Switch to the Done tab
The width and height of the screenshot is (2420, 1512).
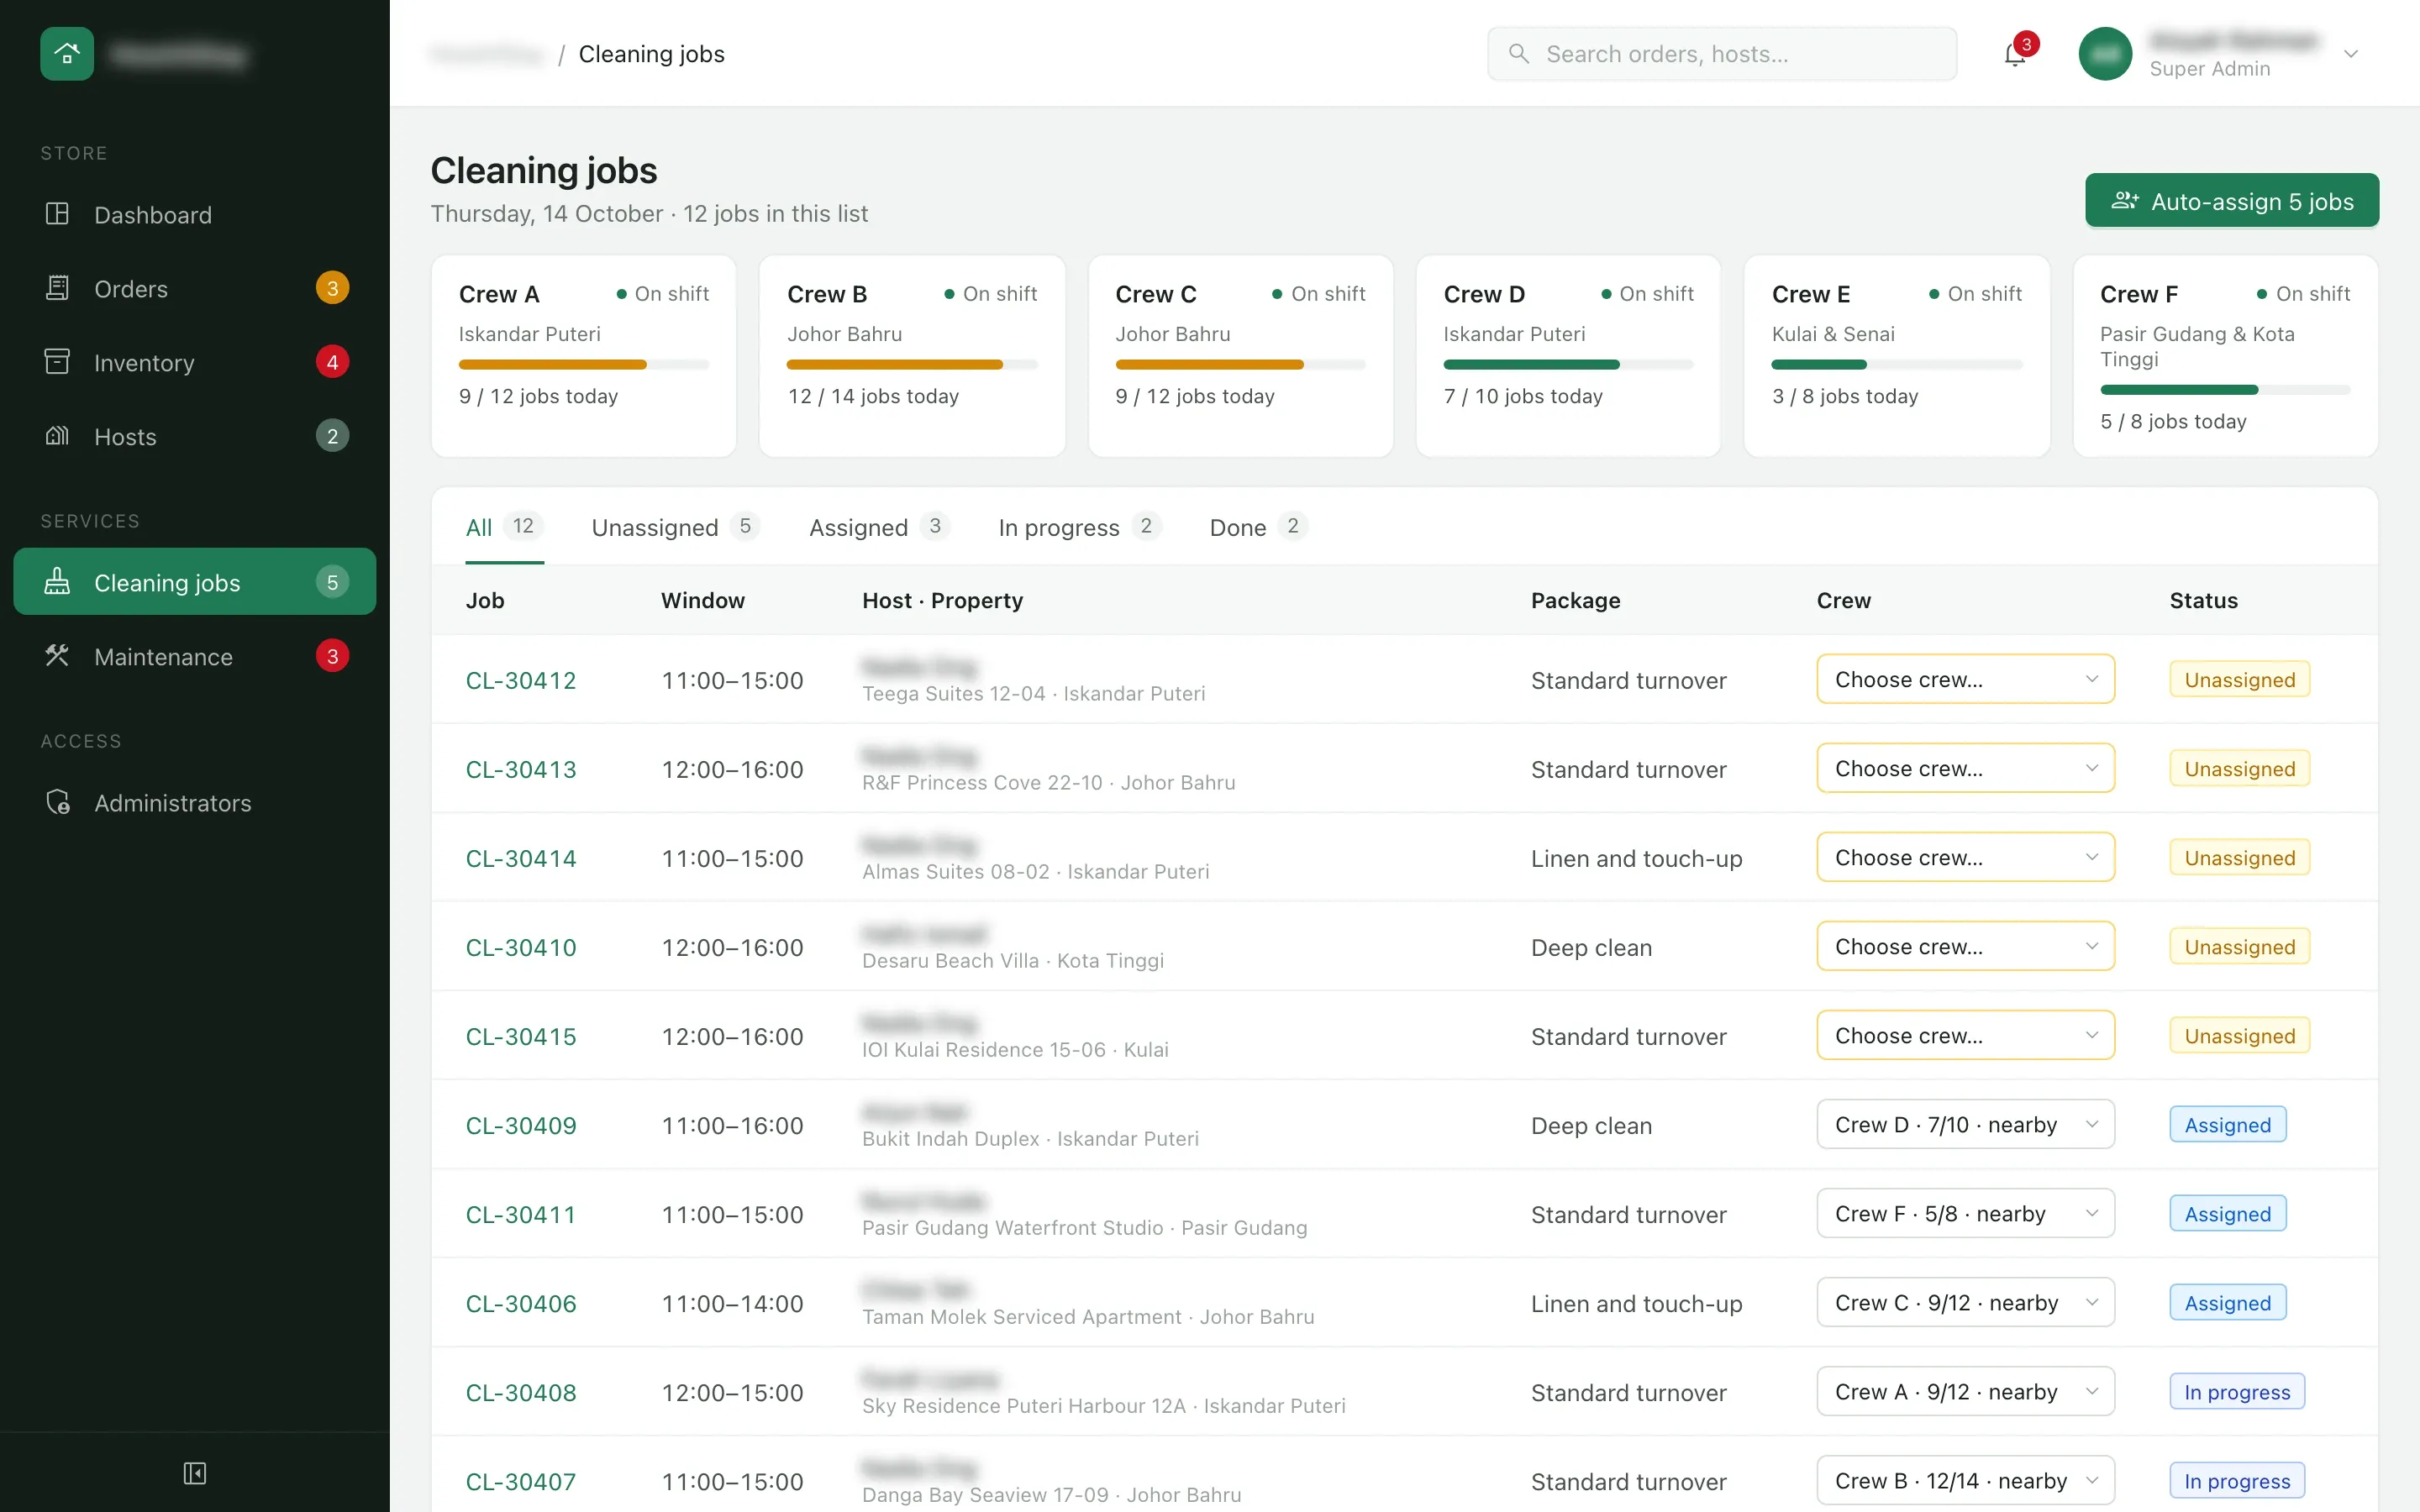1258,527
